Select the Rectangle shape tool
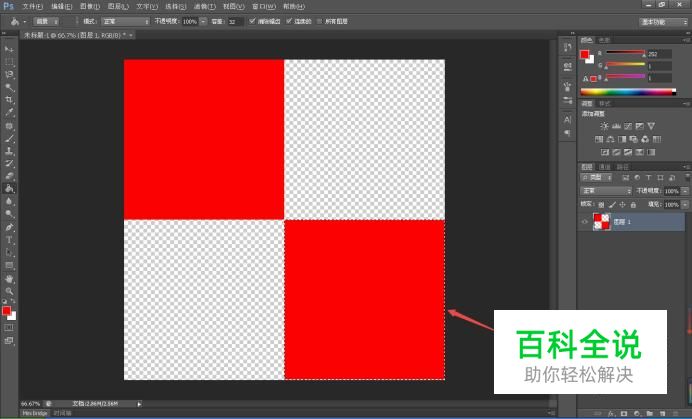Image resolution: width=692 pixels, height=419 pixels. pyautogui.click(x=9, y=266)
